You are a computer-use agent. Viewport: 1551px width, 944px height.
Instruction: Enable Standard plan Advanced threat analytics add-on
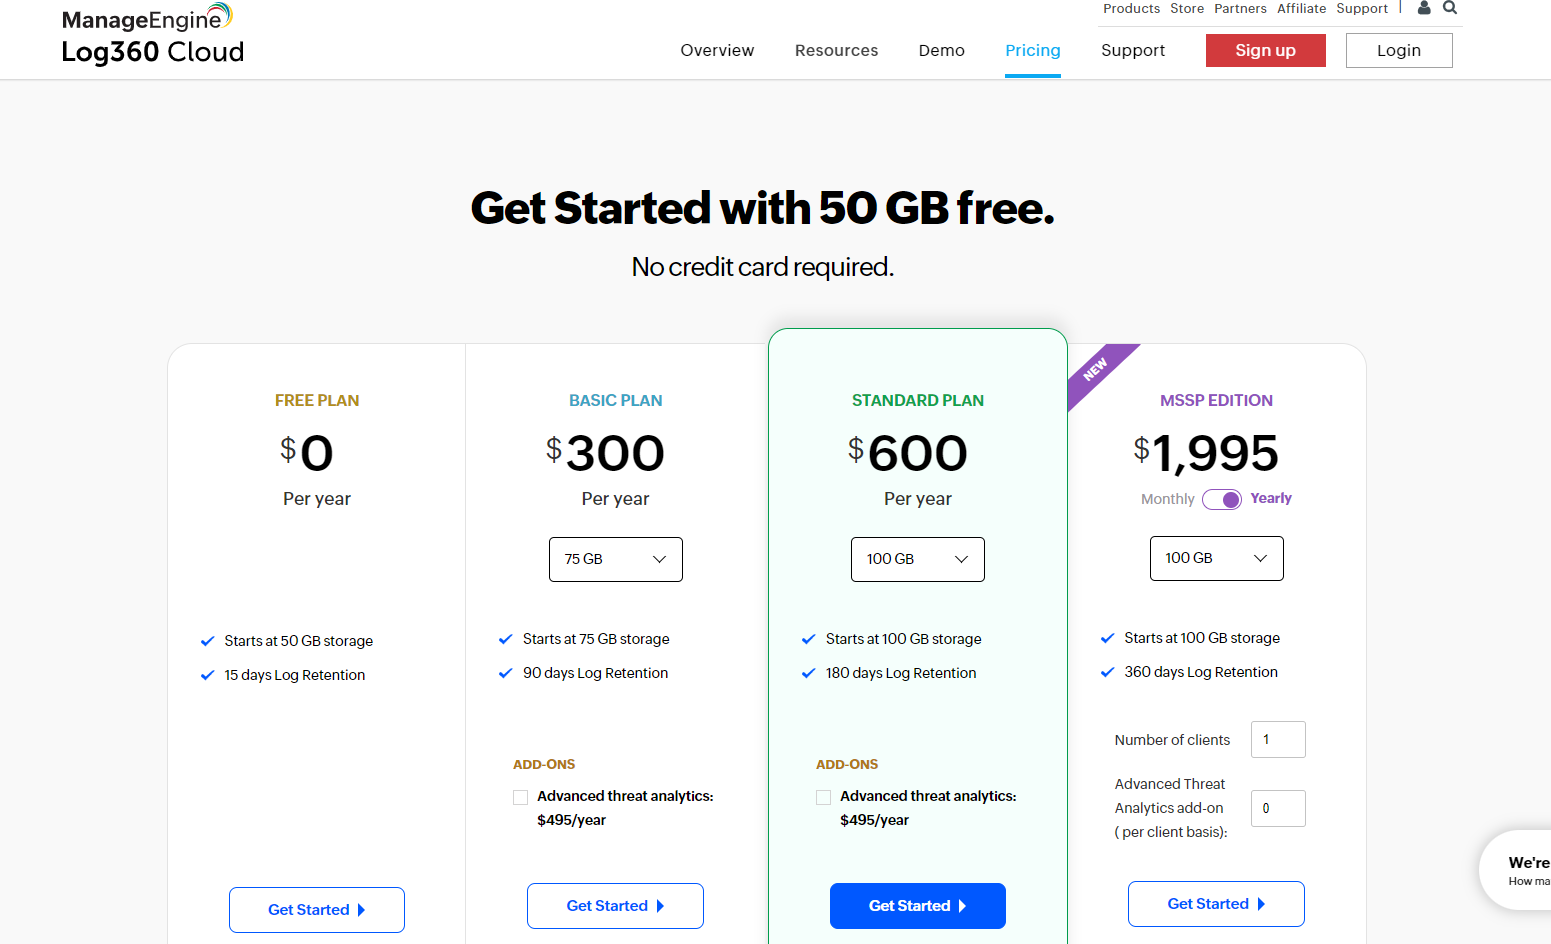(x=824, y=797)
